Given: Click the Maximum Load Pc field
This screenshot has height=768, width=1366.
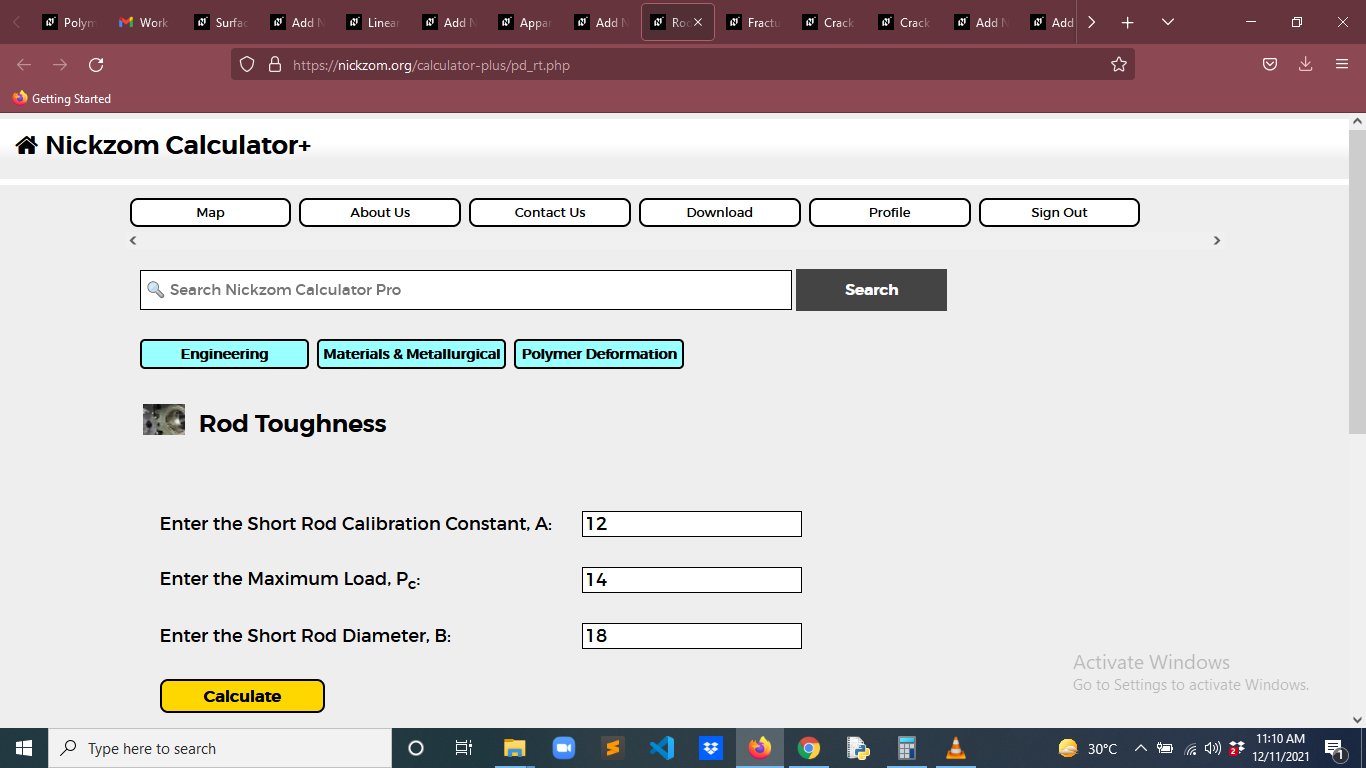Looking at the screenshot, I should click(x=692, y=580).
